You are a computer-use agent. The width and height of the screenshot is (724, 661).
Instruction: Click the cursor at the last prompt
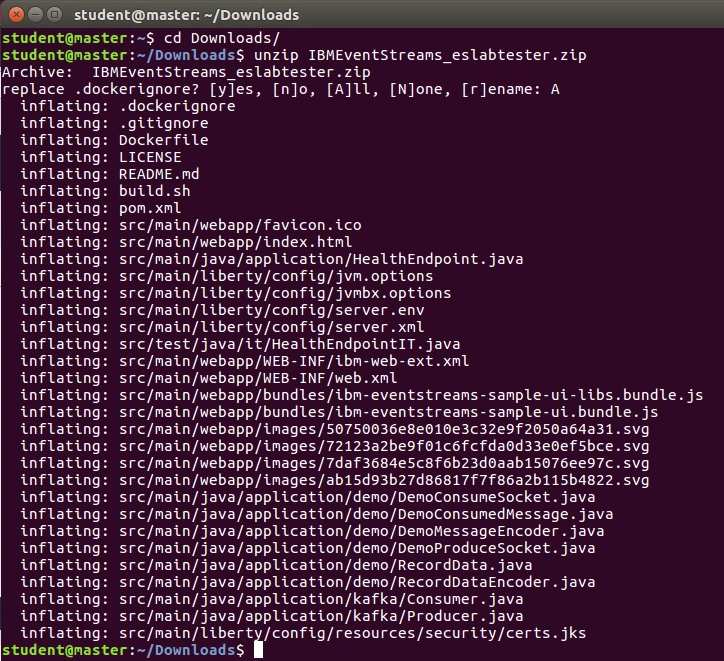pyautogui.click(x=259, y=650)
